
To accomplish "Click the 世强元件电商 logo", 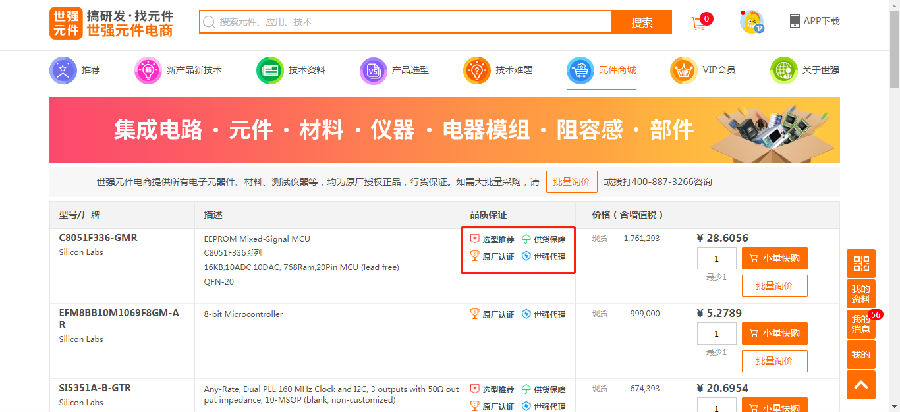I will point(110,23).
